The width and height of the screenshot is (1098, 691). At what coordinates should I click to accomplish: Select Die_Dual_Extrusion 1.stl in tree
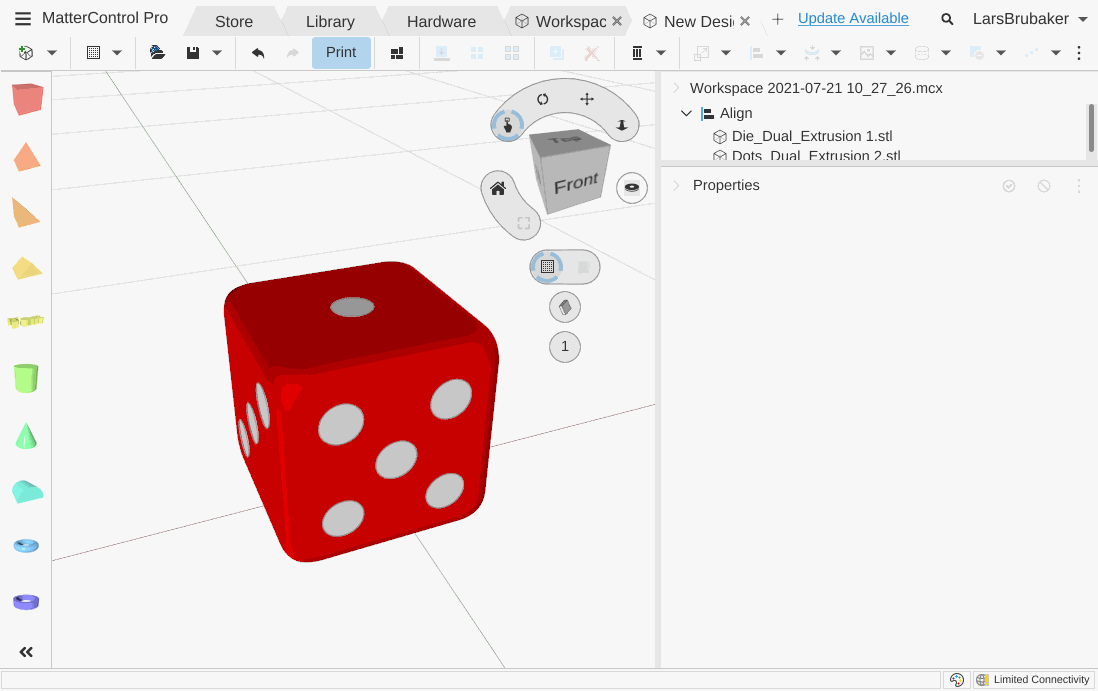811,136
